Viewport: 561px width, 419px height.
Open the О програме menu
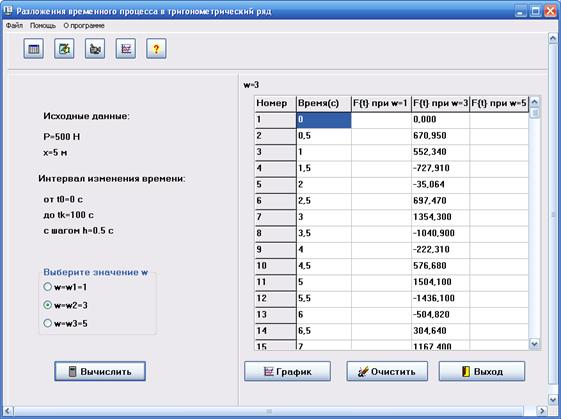[x=84, y=26]
